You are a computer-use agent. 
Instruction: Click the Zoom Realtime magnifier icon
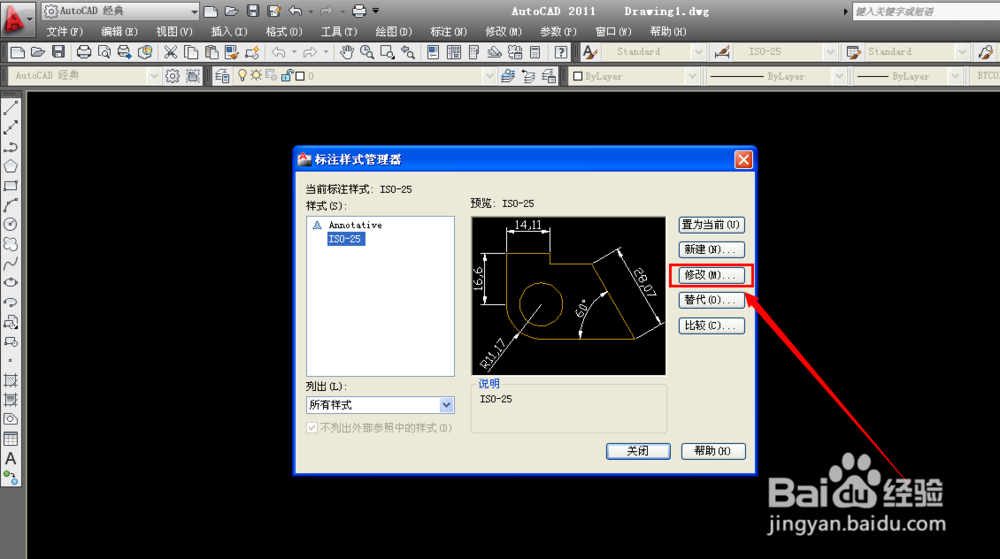pos(367,52)
